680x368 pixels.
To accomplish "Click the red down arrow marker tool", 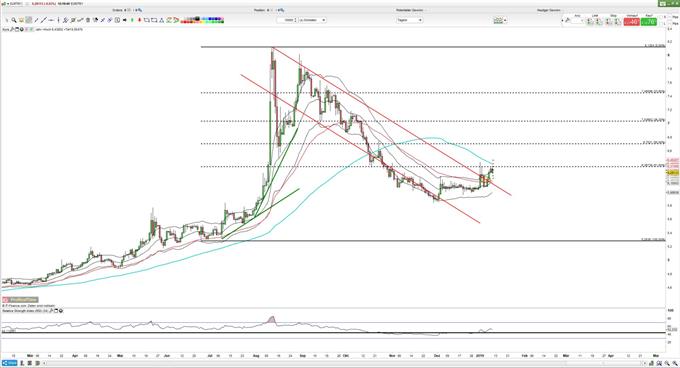I will click(139, 20).
